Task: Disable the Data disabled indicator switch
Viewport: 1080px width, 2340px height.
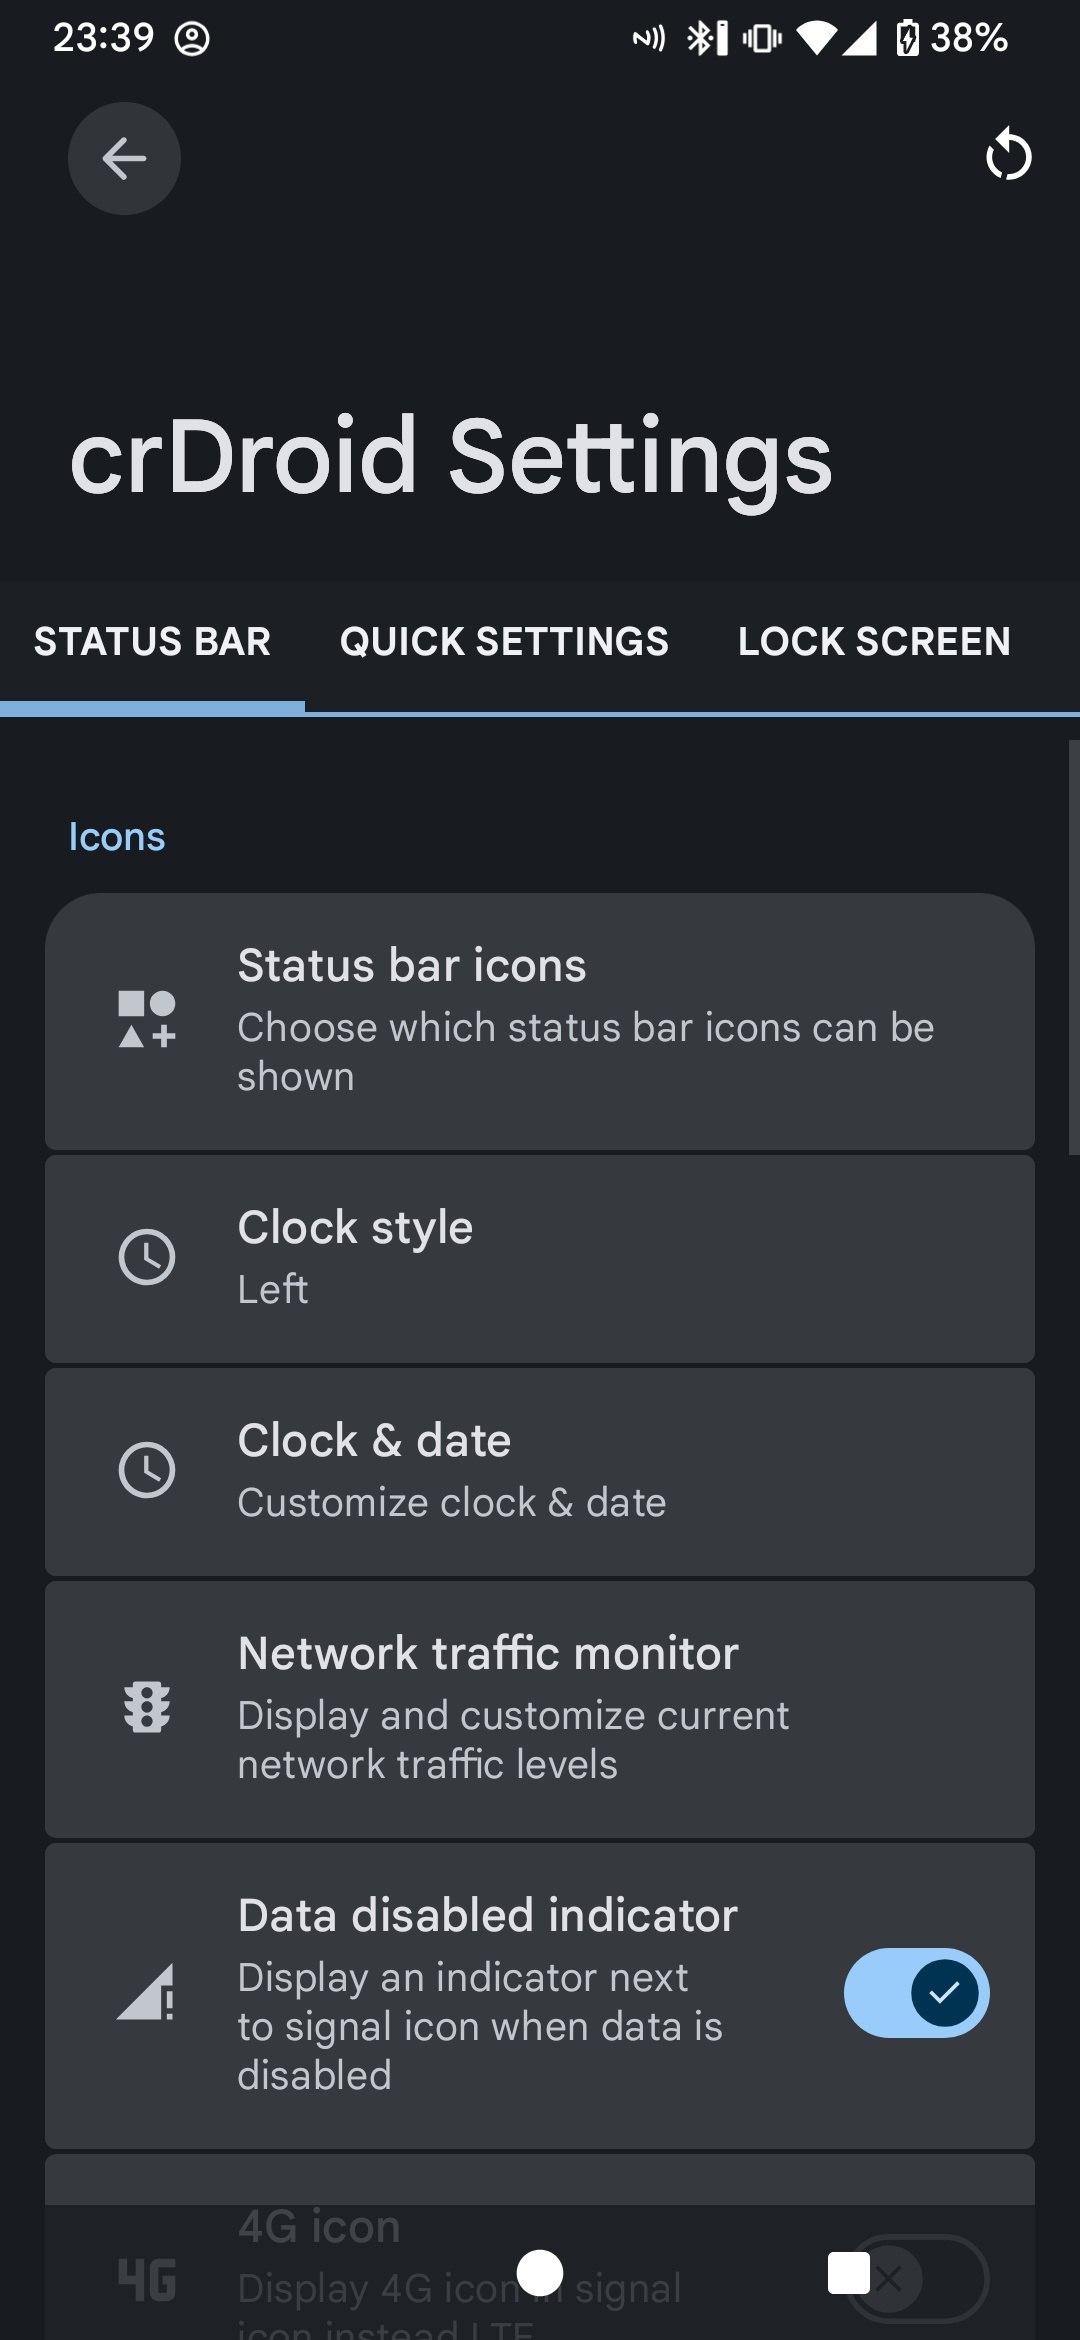Action: (x=916, y=1993)
